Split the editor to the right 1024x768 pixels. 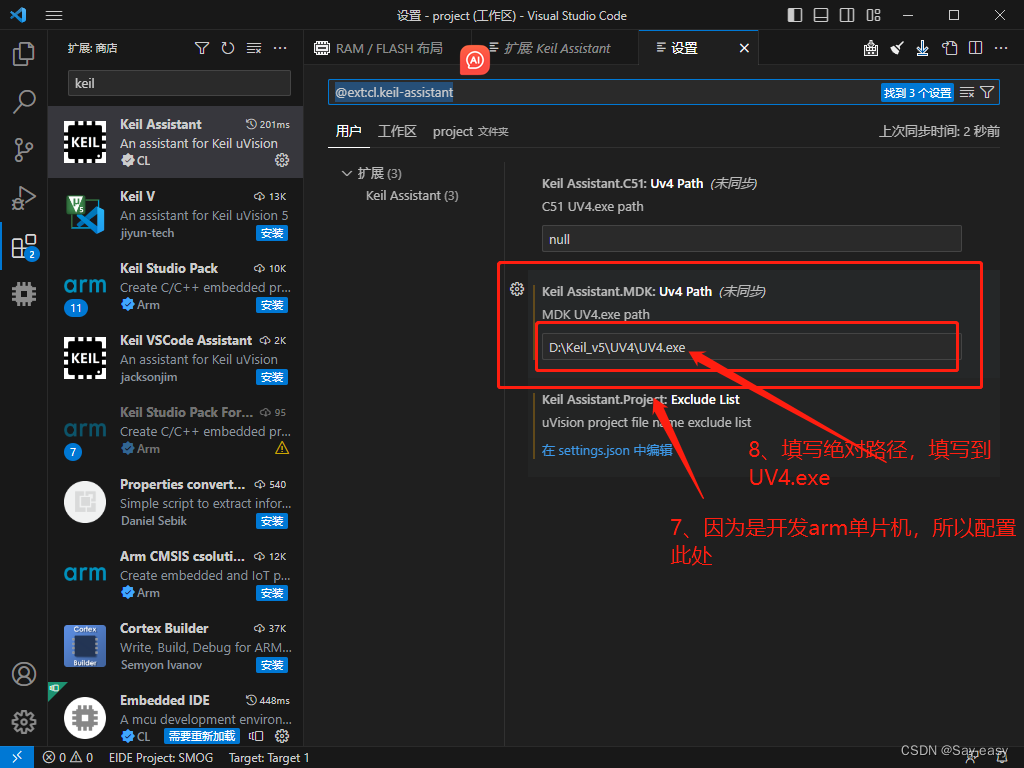pos(975,48)
